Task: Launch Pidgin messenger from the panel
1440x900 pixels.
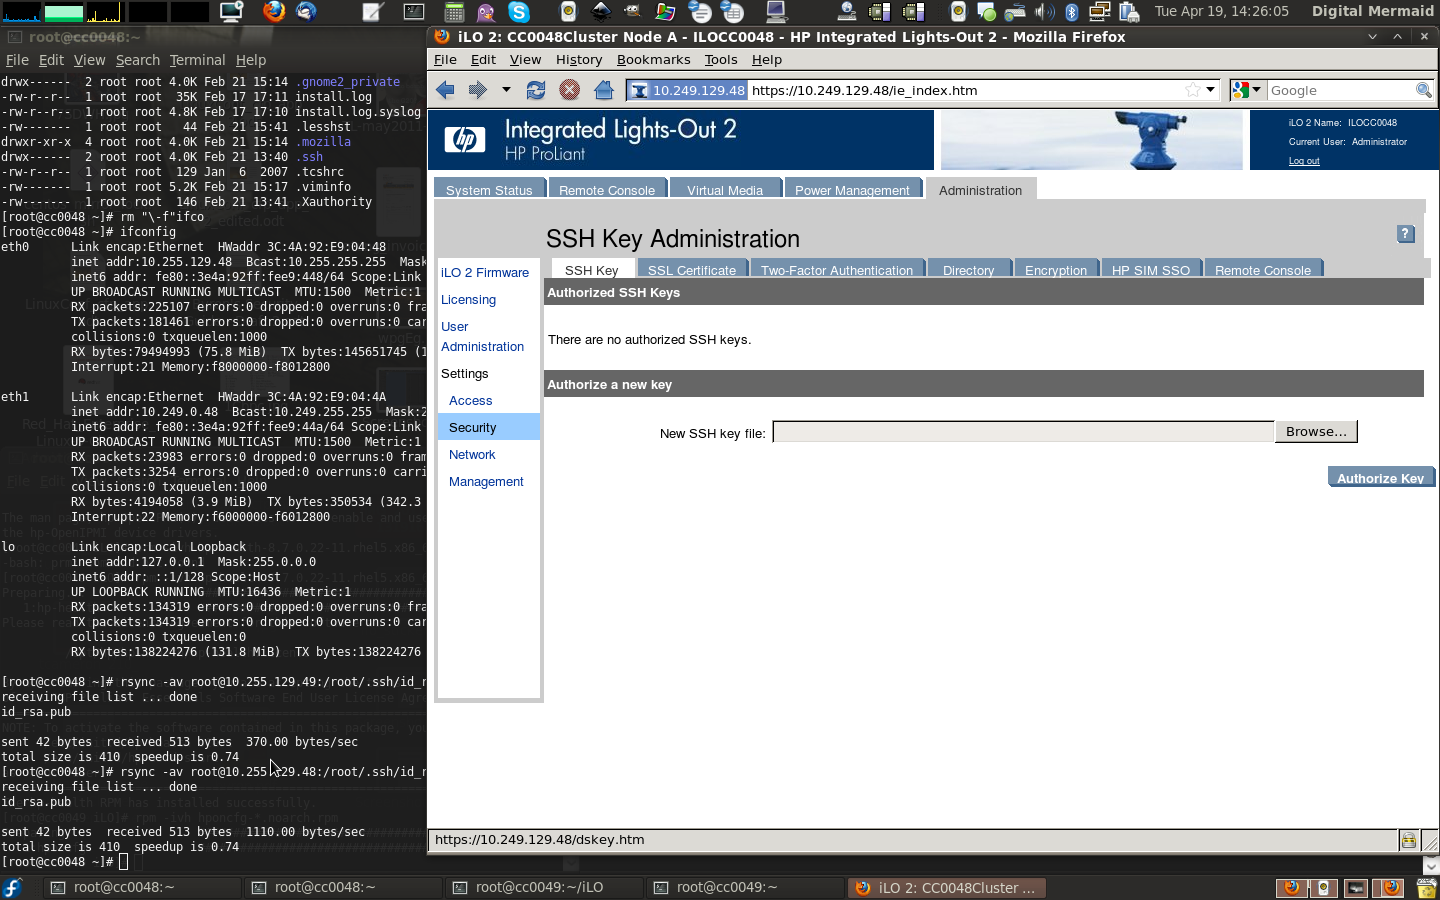Action: coord(486,12)
